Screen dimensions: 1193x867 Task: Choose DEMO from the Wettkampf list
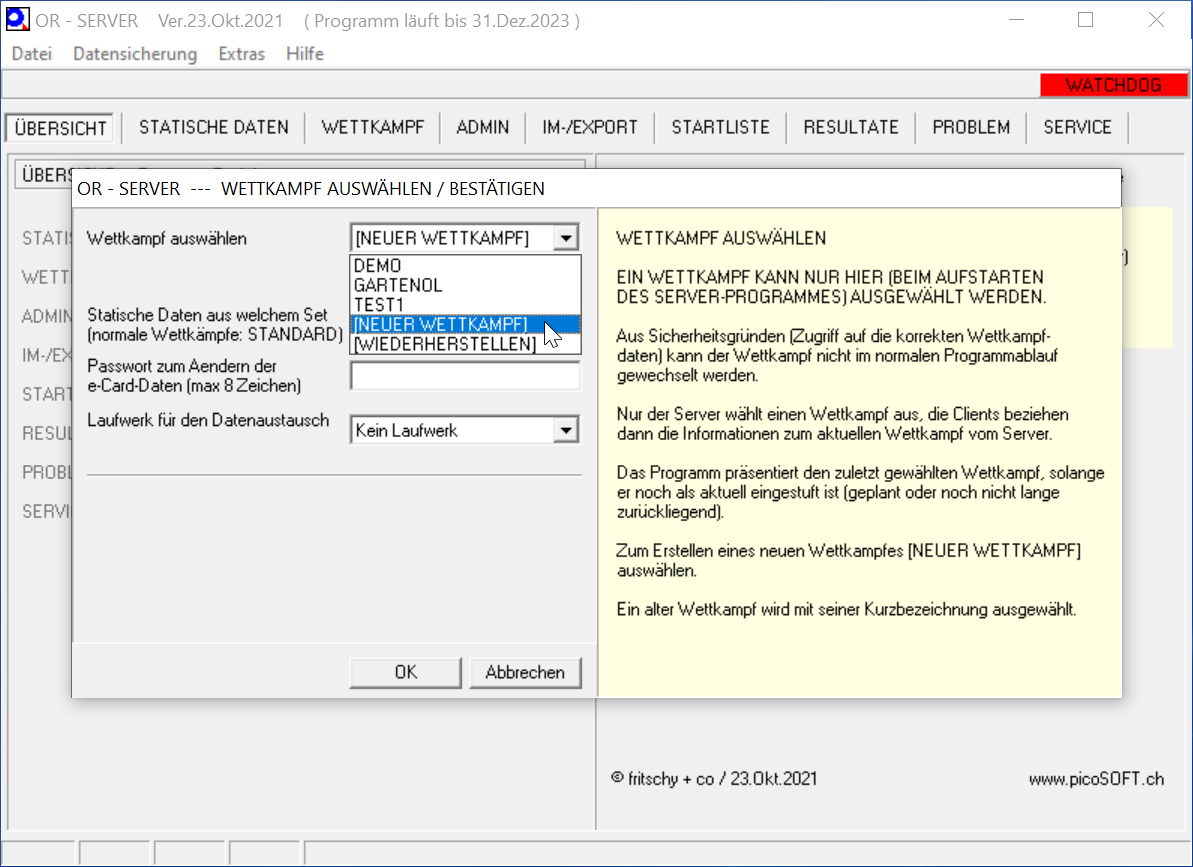[x=378, y=265]
